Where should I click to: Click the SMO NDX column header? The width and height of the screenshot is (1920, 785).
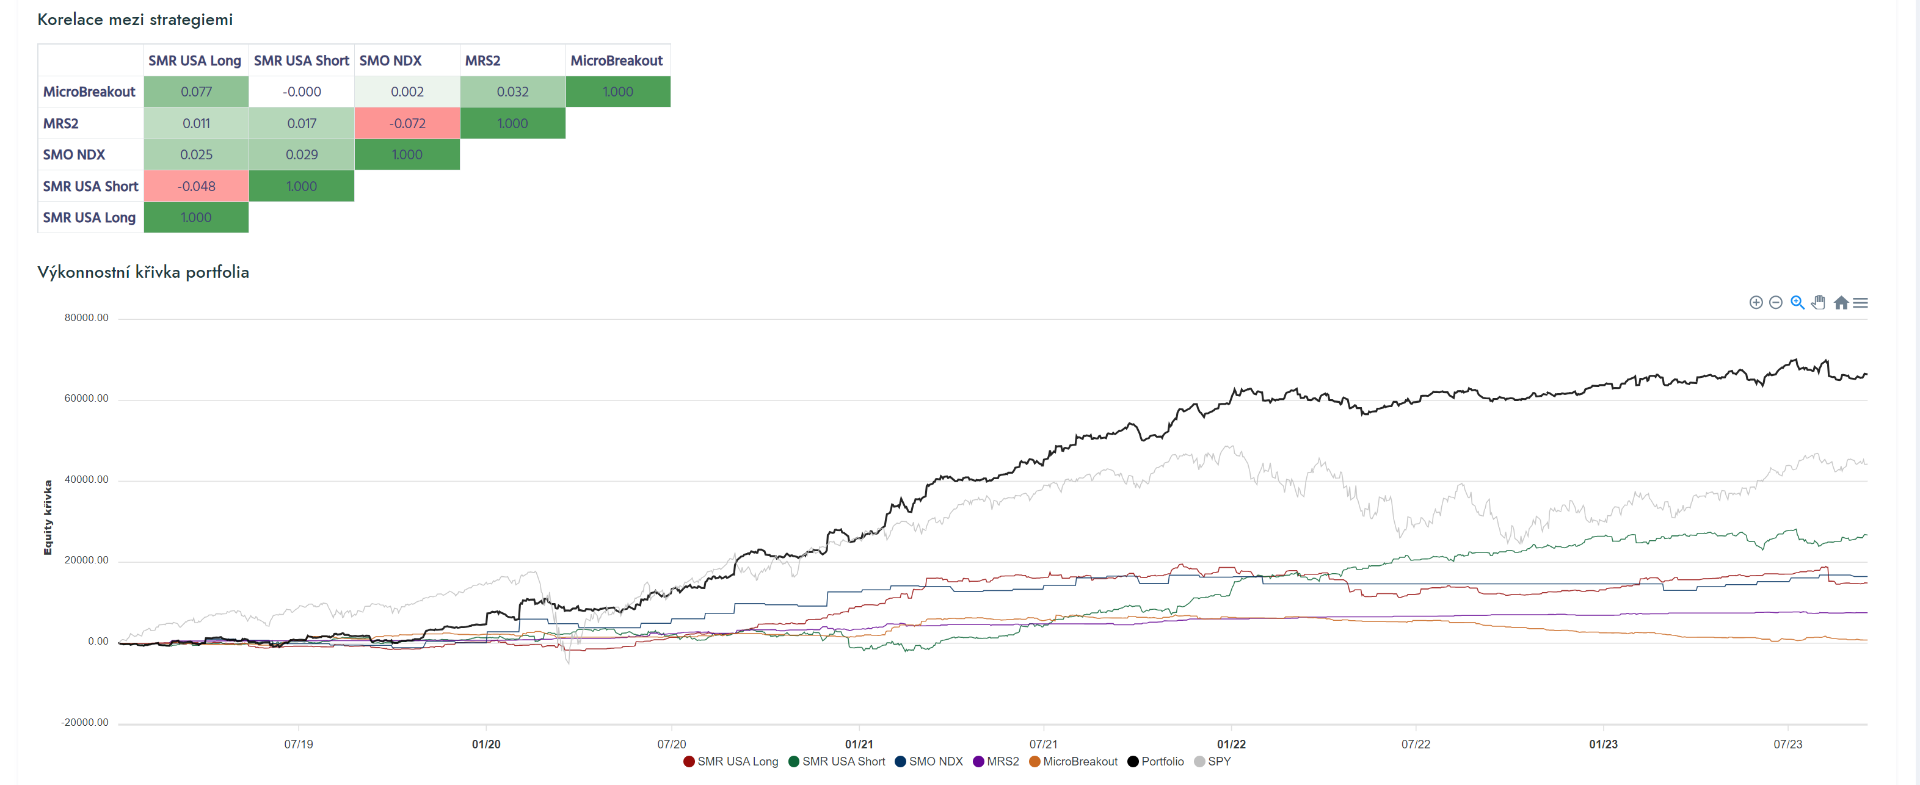coord(390,60)
